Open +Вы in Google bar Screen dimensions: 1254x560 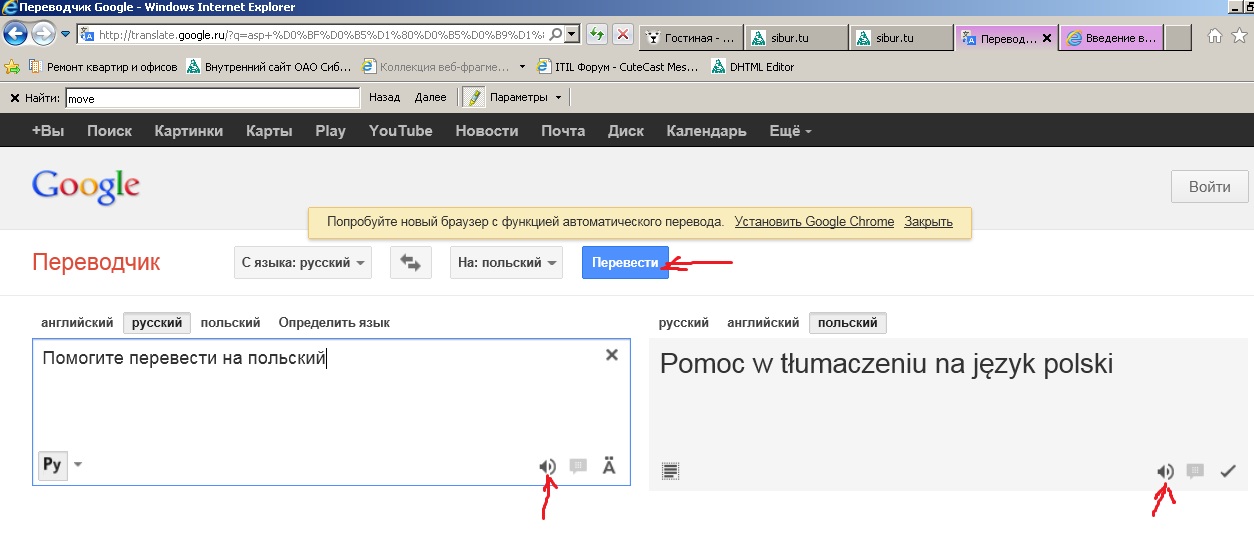coord(47,131)
